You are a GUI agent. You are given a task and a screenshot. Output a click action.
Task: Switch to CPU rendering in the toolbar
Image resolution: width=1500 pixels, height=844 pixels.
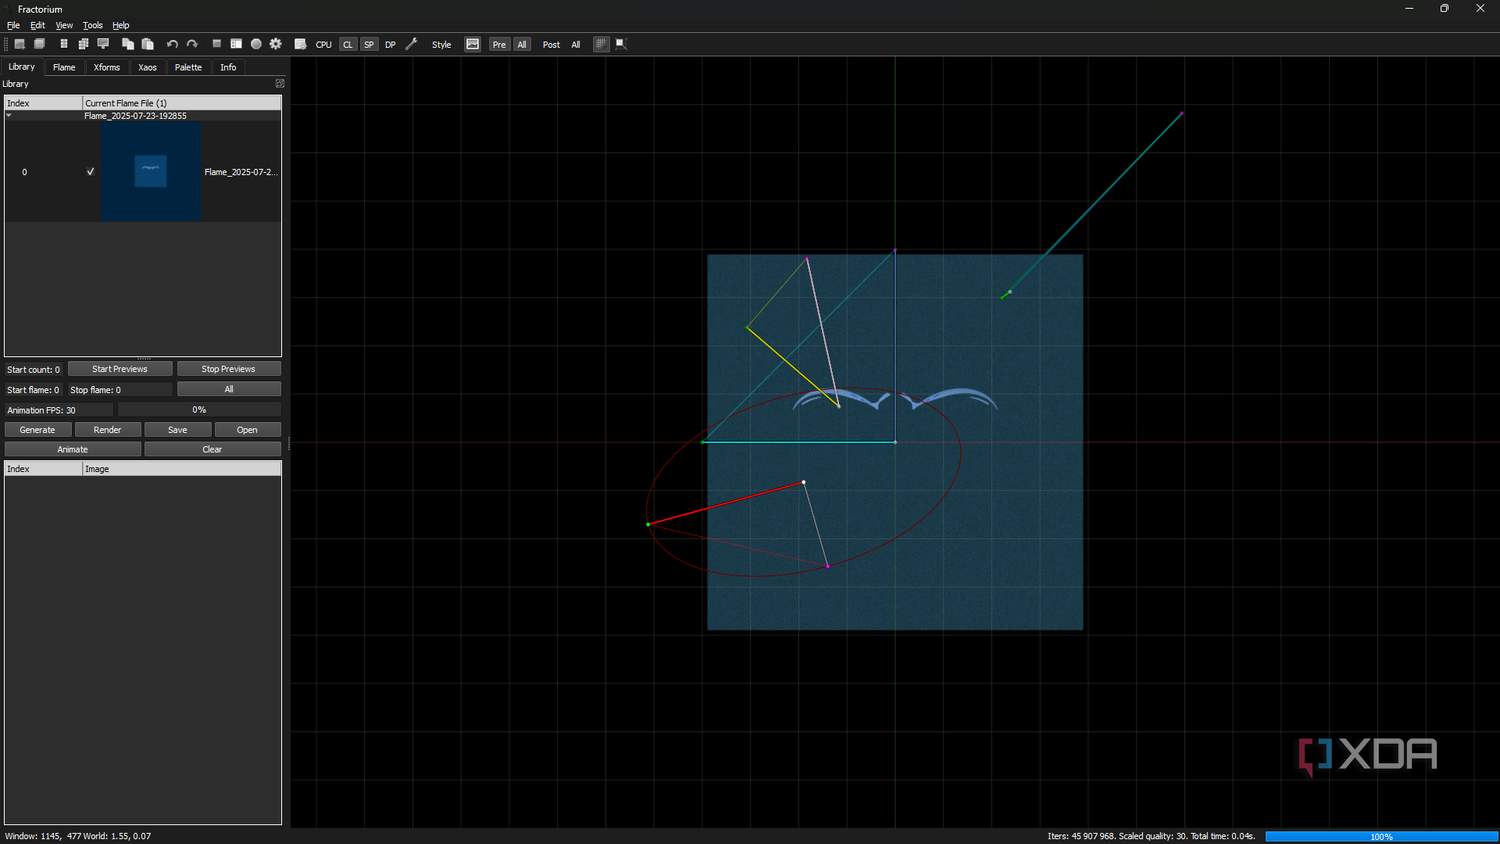[x=324, y=44]
